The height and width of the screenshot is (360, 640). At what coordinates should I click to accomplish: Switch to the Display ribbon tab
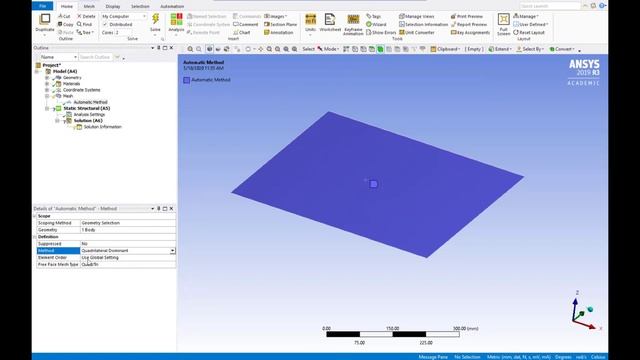113,7
